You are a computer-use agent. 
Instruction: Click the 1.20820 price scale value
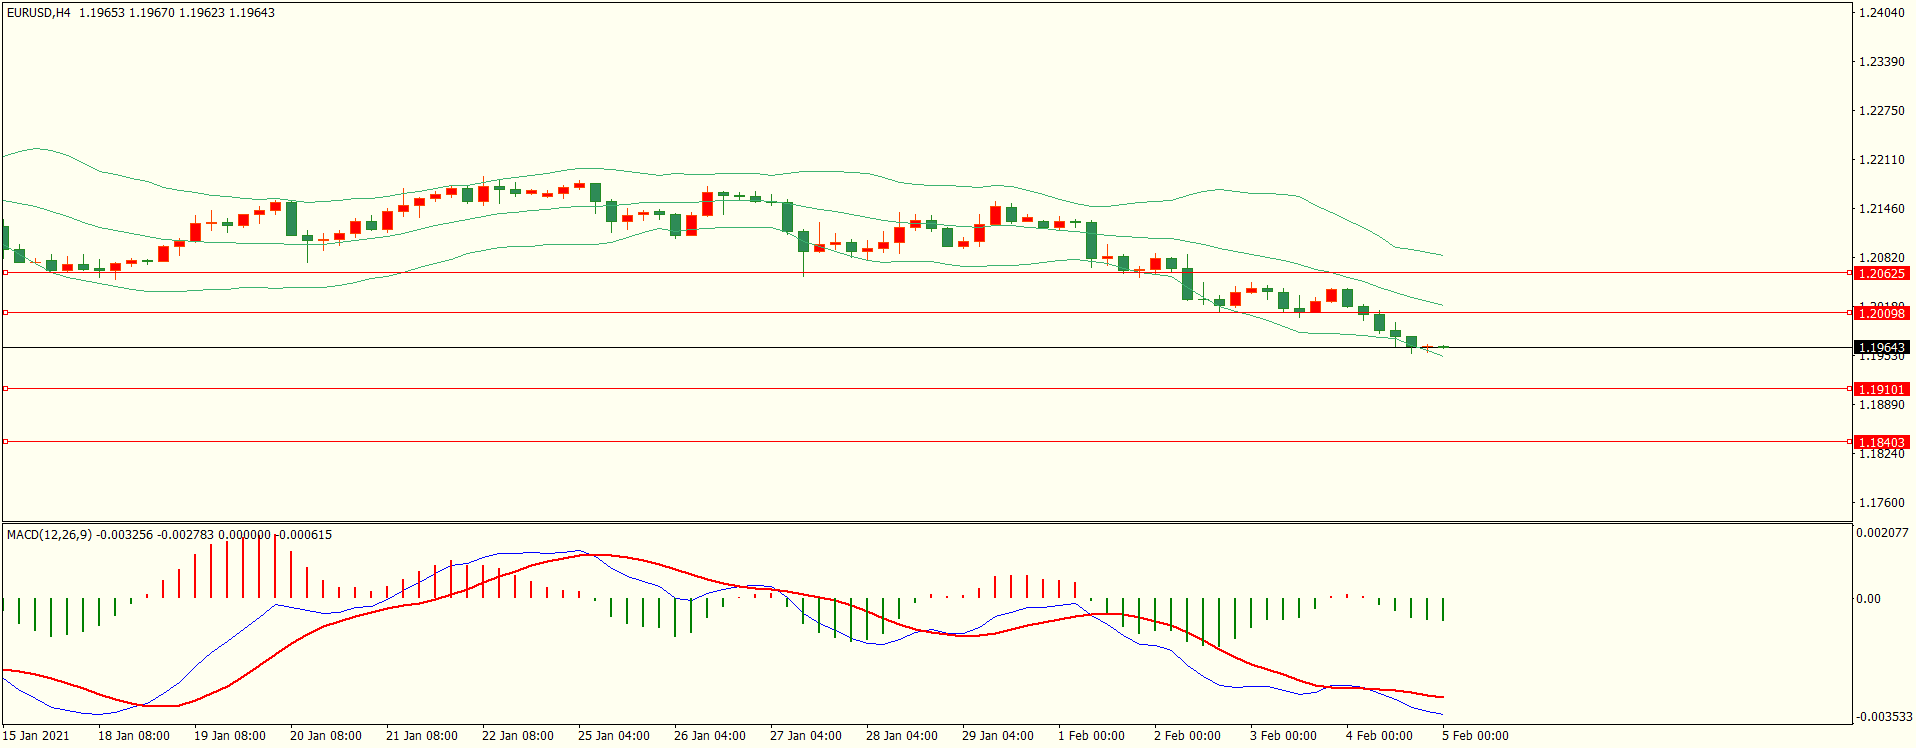point(1881,258)
